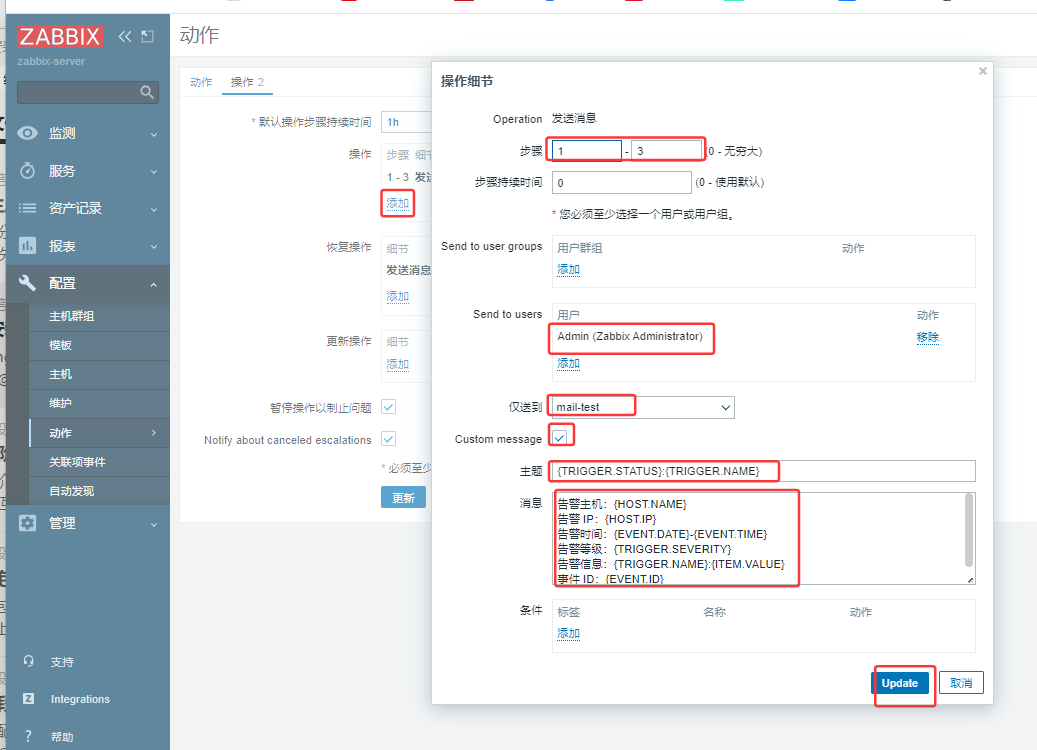Click 添加 under 操作 steps
The width and height of the screenshot is (1037, 750).
point(397,203)
